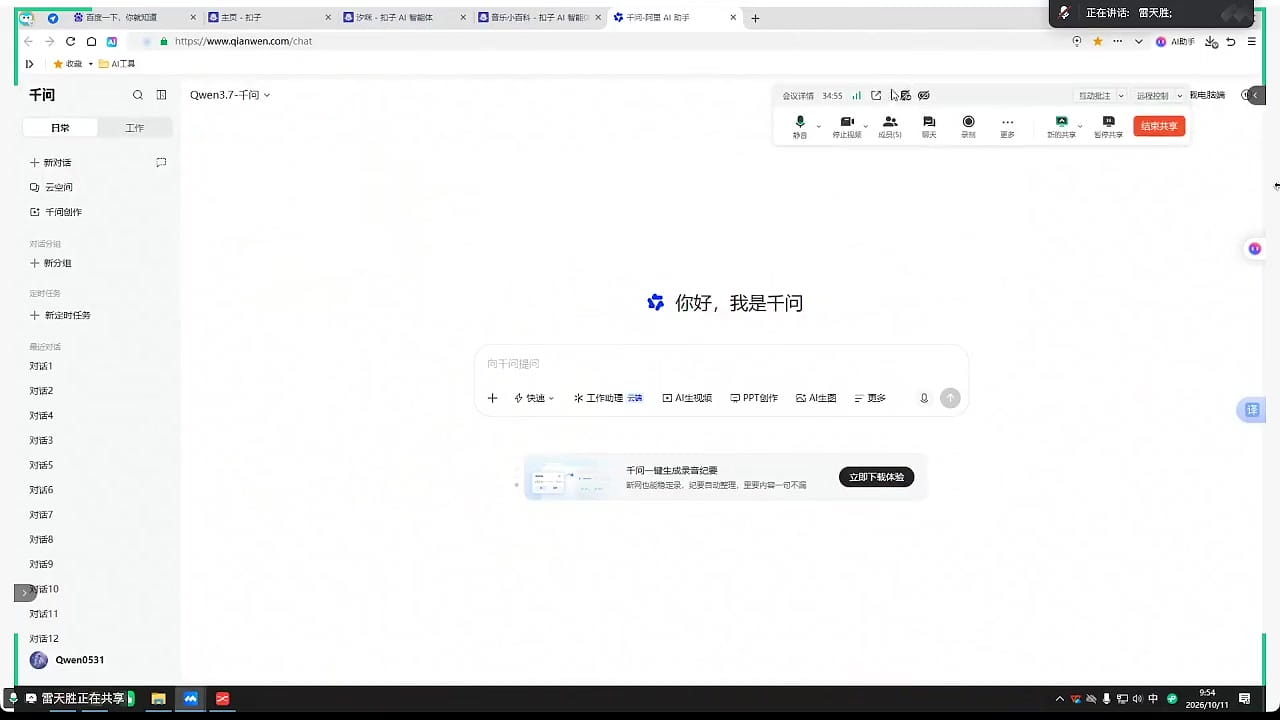The height and width of the screenshot is (720, 1280).
Task: Expand the 更多 tools menu in chat box
Action: (870, 398)
